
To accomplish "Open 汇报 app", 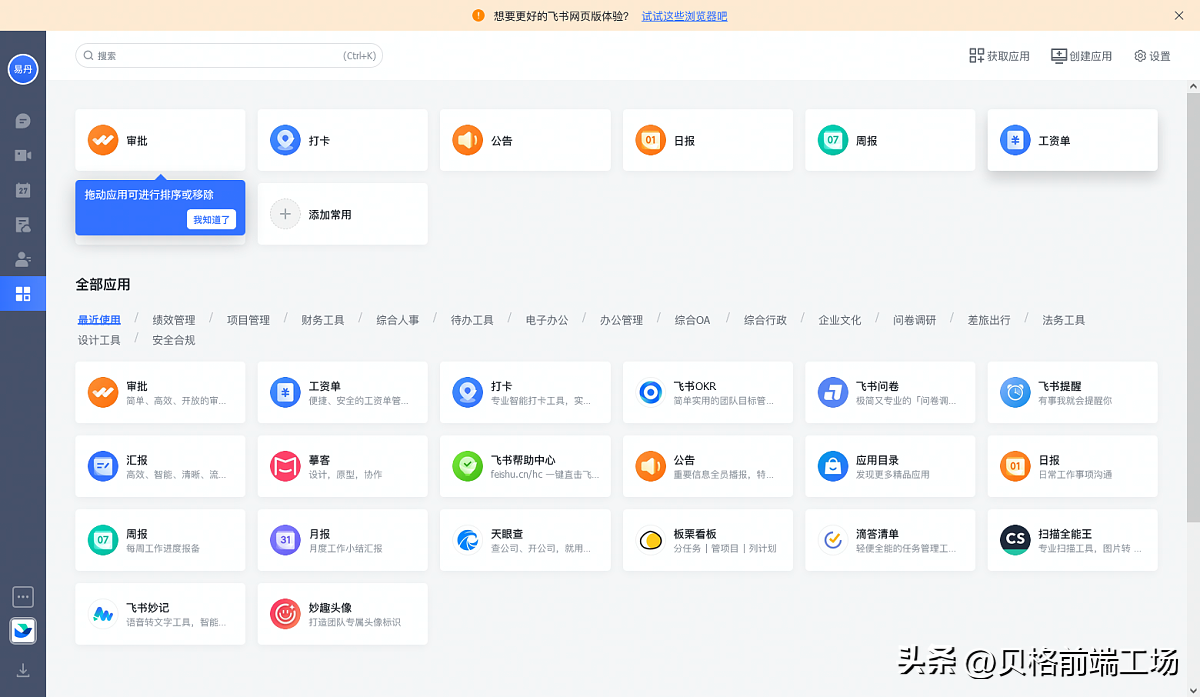I will pyautogui.click(x=160, y=466).
